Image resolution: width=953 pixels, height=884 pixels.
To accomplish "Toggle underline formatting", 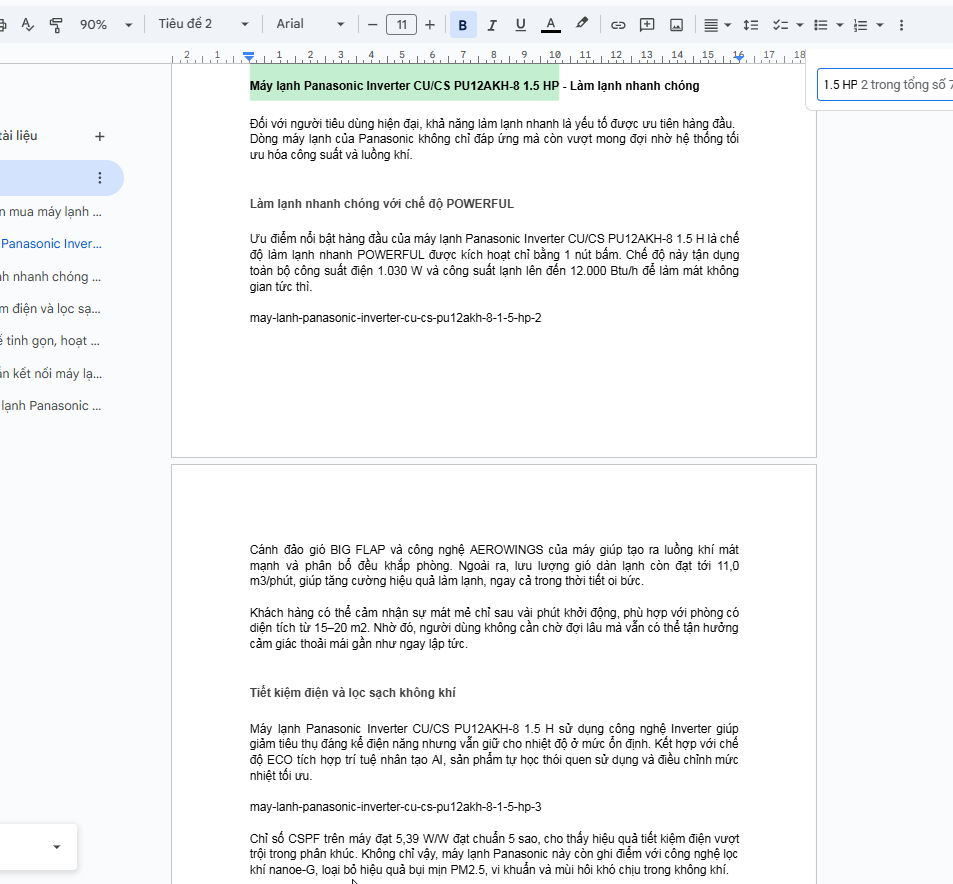I will [520, 25].
